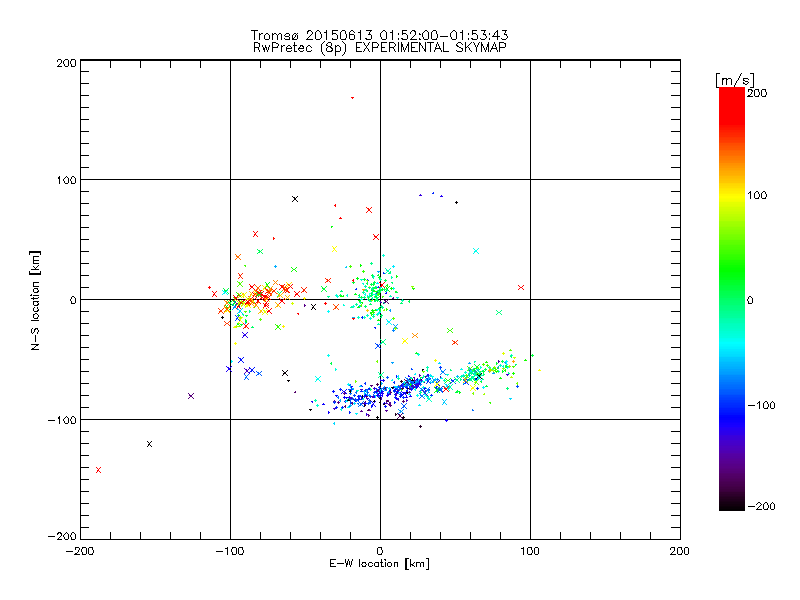Click the y-axis tick label '200'
The height and width of the screenshot is (600, 800).
click(x=66, y=63)
